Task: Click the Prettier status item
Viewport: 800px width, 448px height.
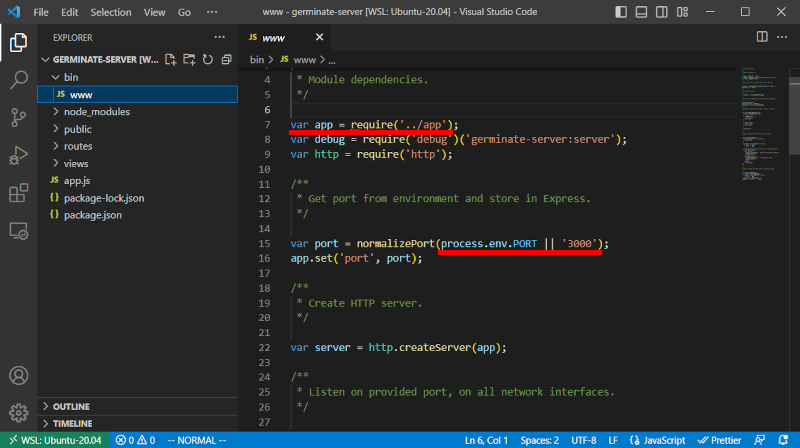Action: point(719,440)
